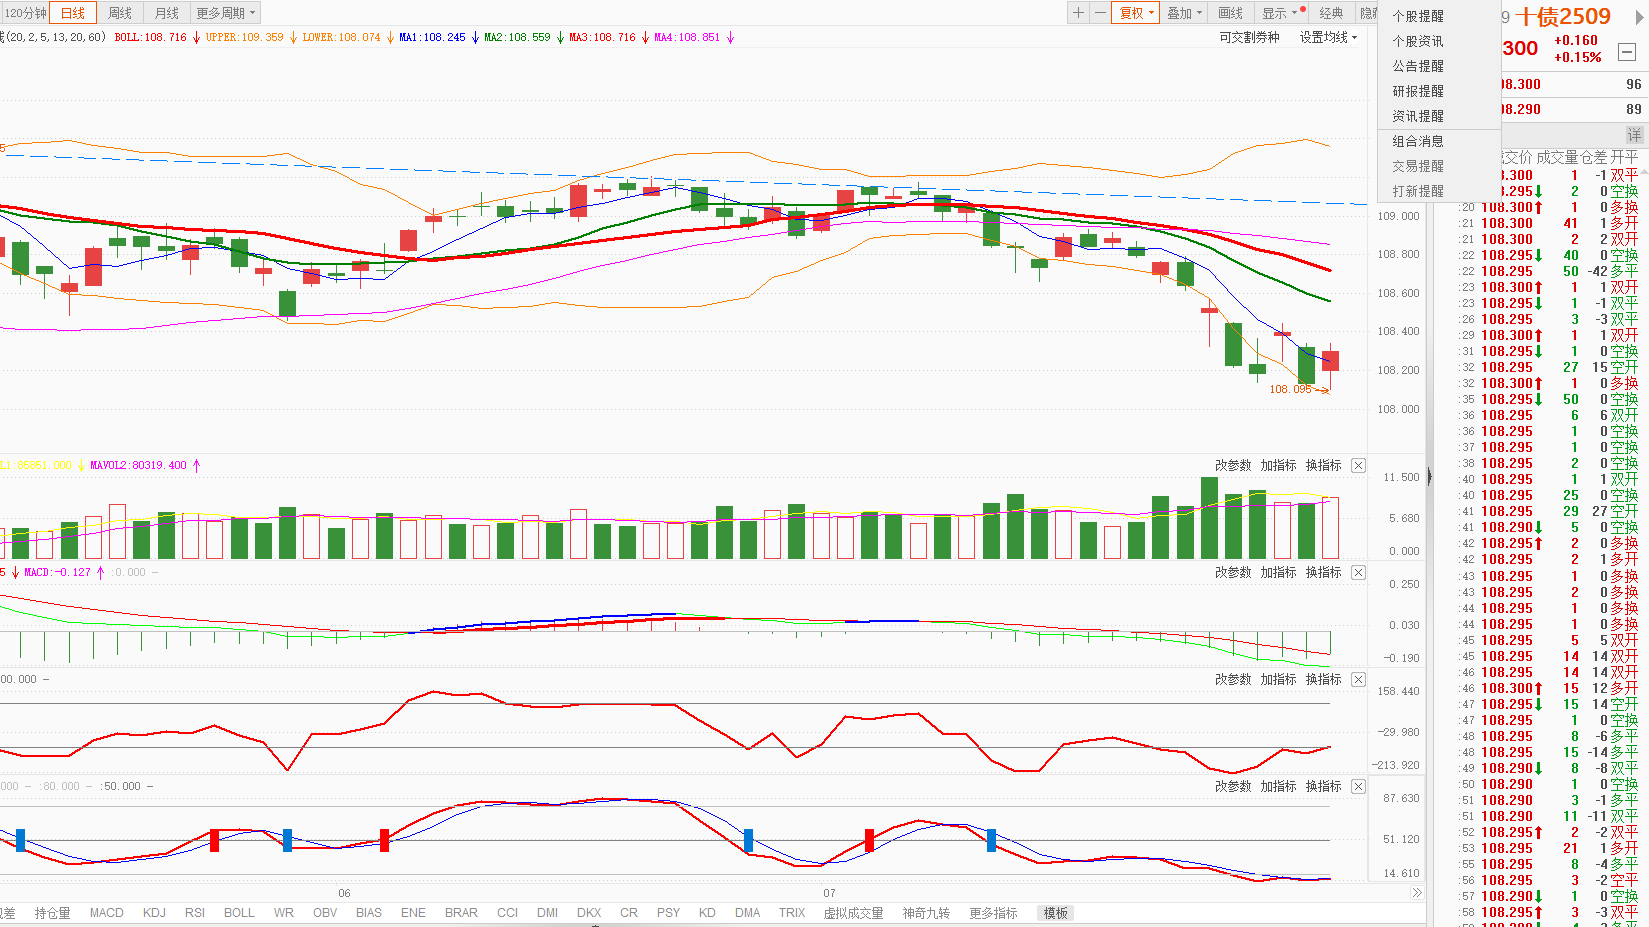This screenshot has width=1649, height=927.
Task: Open 更多指标 more indicators
Action: click(x=993, y=913)
